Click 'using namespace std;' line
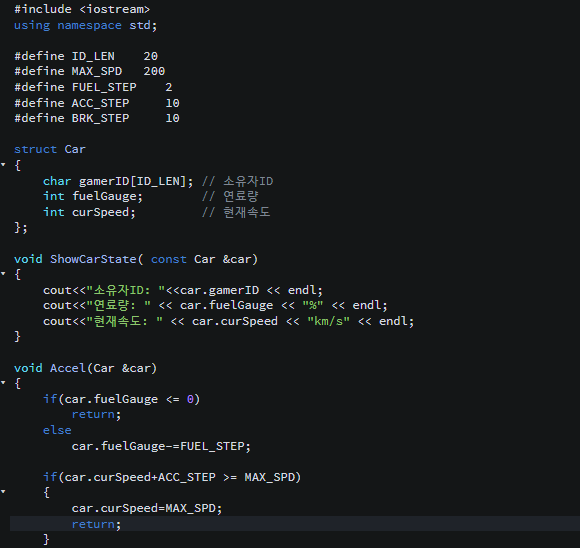Image resolution: width=580 pixels, height=548 pixels. pos(85,25)
